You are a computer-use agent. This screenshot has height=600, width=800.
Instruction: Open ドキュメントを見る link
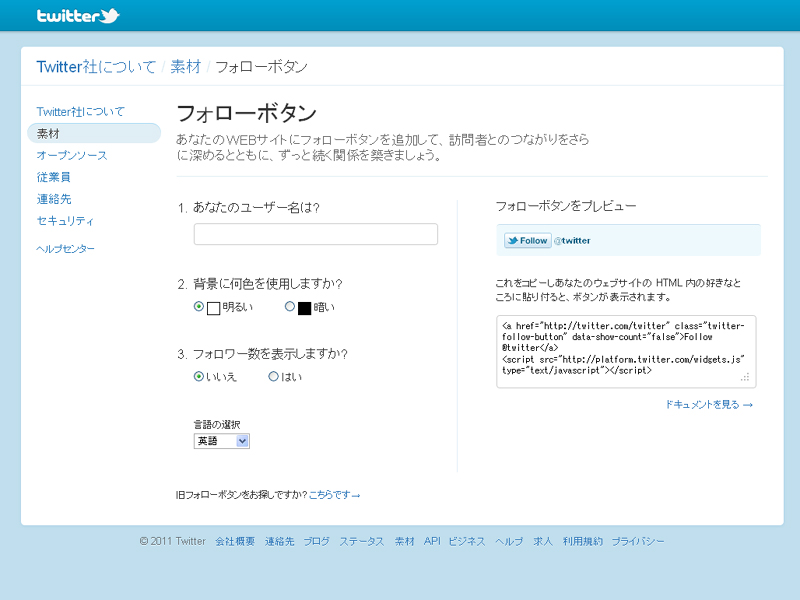[x=709, y=405]
